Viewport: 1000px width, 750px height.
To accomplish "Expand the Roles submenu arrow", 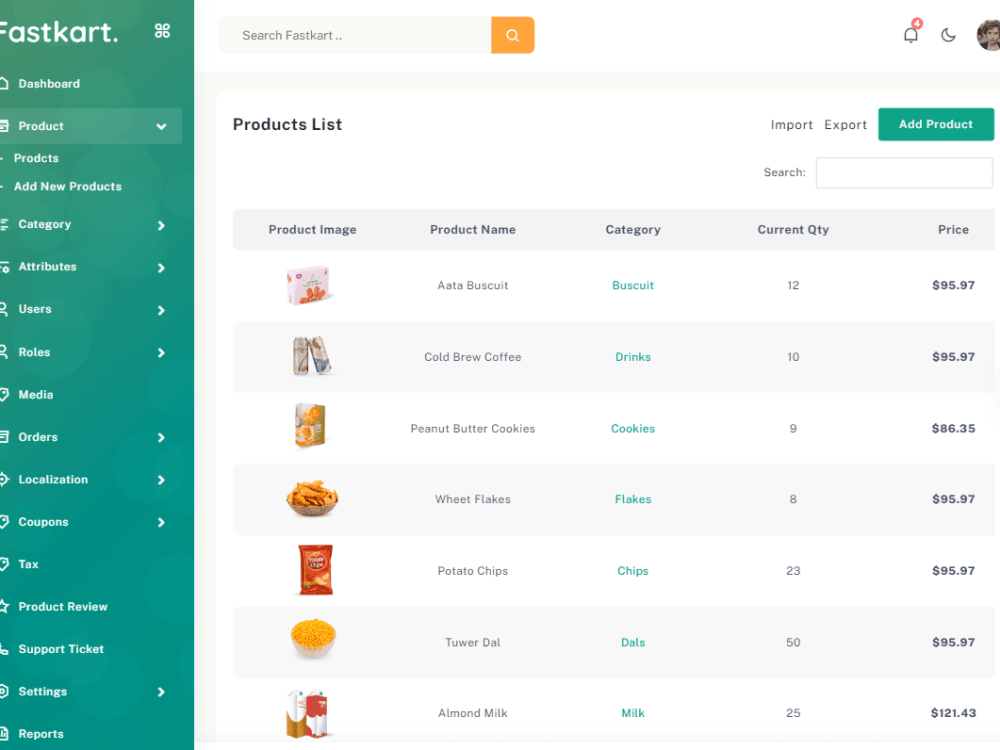I will [161, 353].
